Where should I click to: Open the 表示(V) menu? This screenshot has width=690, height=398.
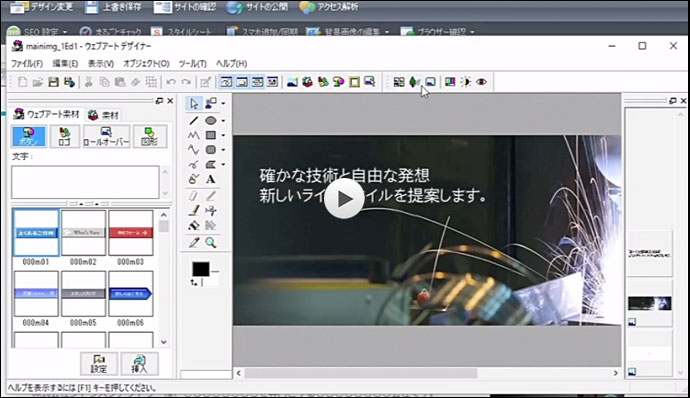pyautogui.click(x=101, y=63)
